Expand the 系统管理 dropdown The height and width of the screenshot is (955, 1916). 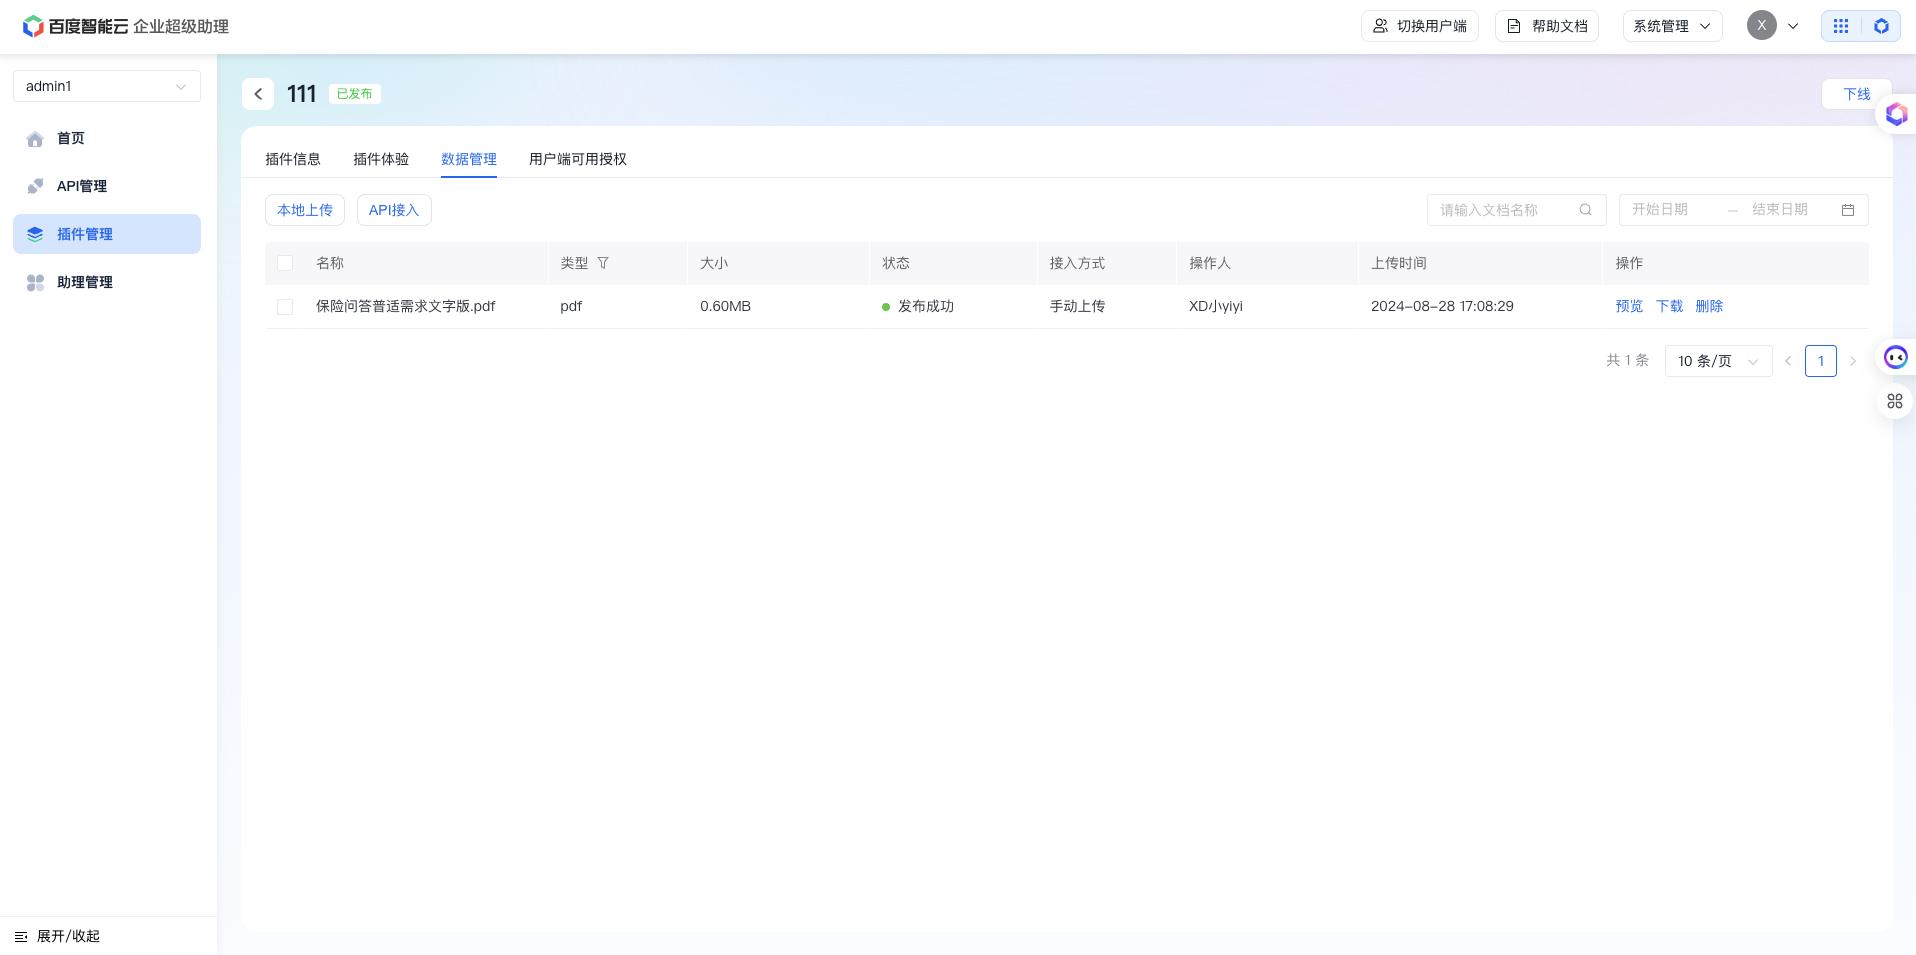(1673, 26)
